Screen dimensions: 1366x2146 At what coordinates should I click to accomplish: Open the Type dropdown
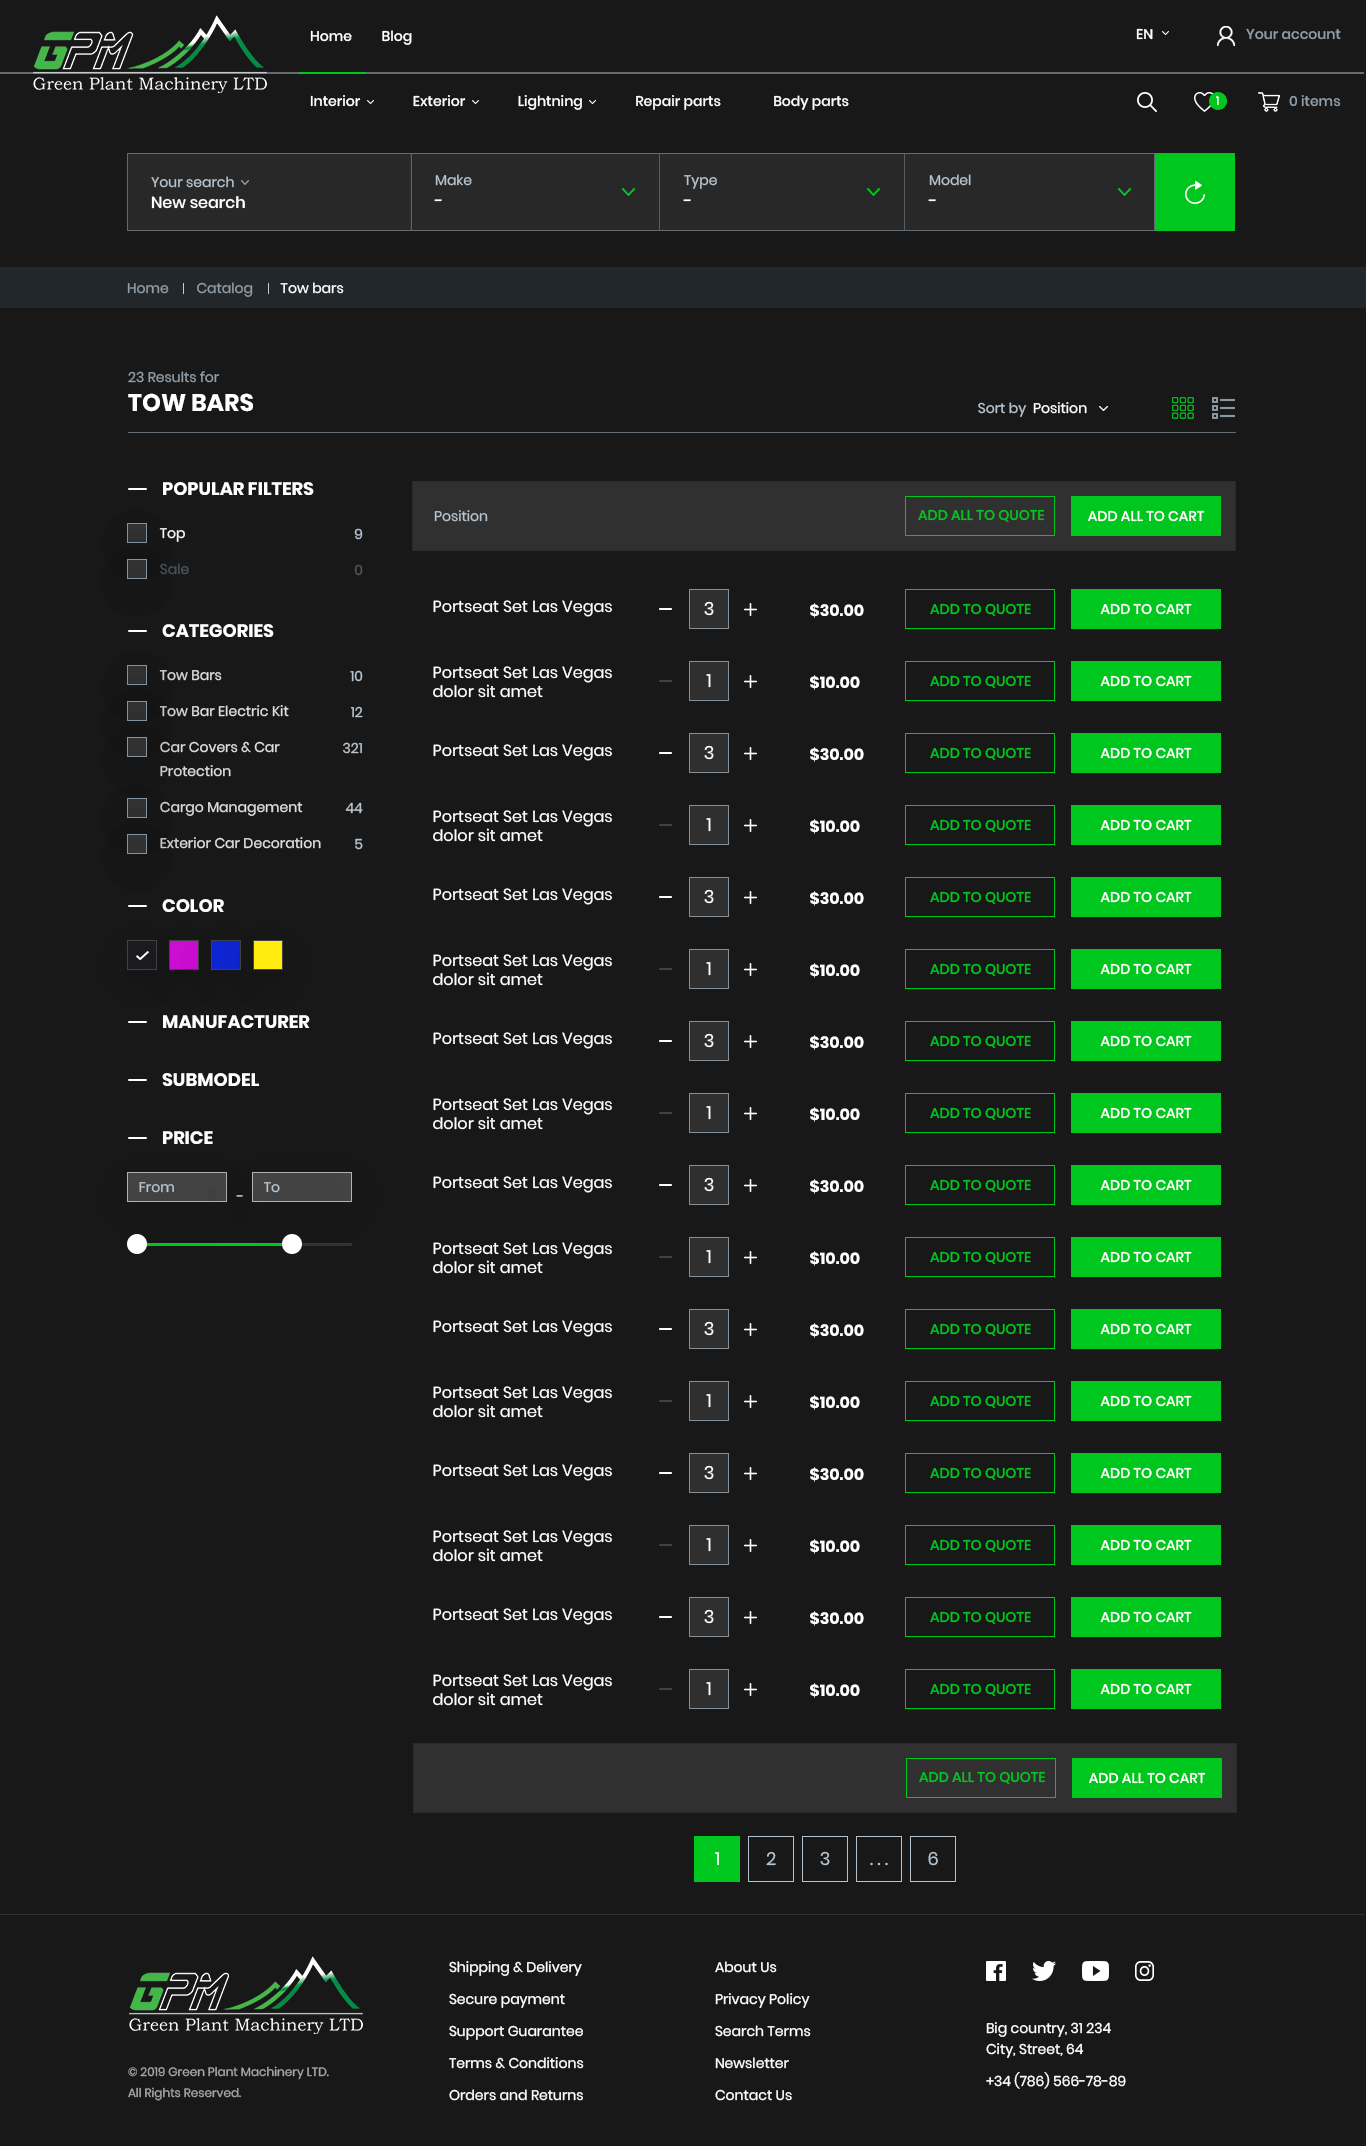pos(782,192)
